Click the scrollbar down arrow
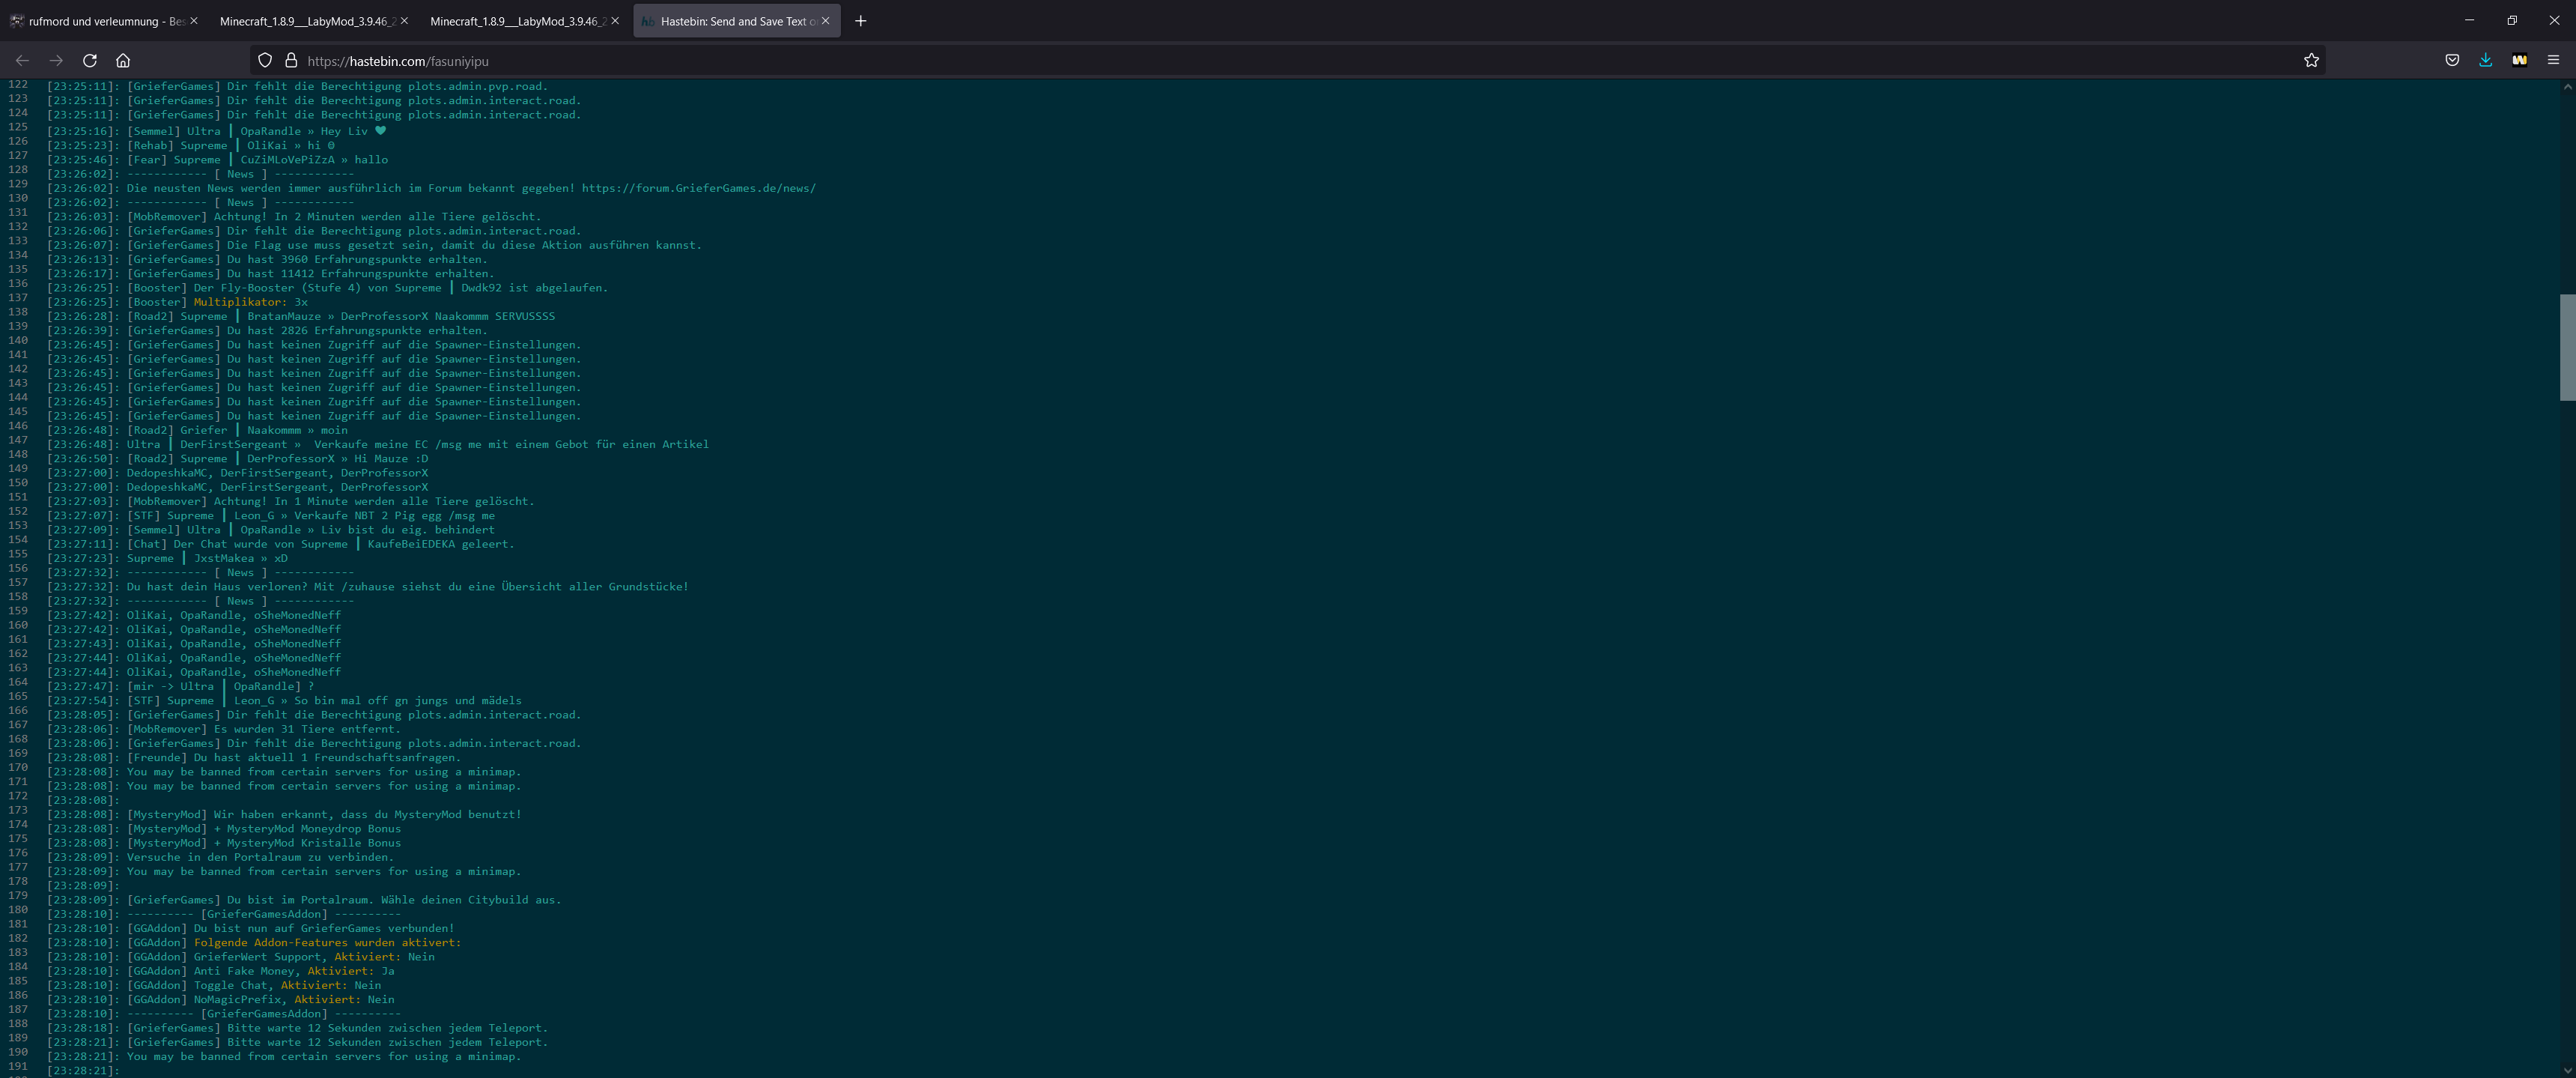The height and width of the screenshot is (1078, 2576). click(2567, 1070)
